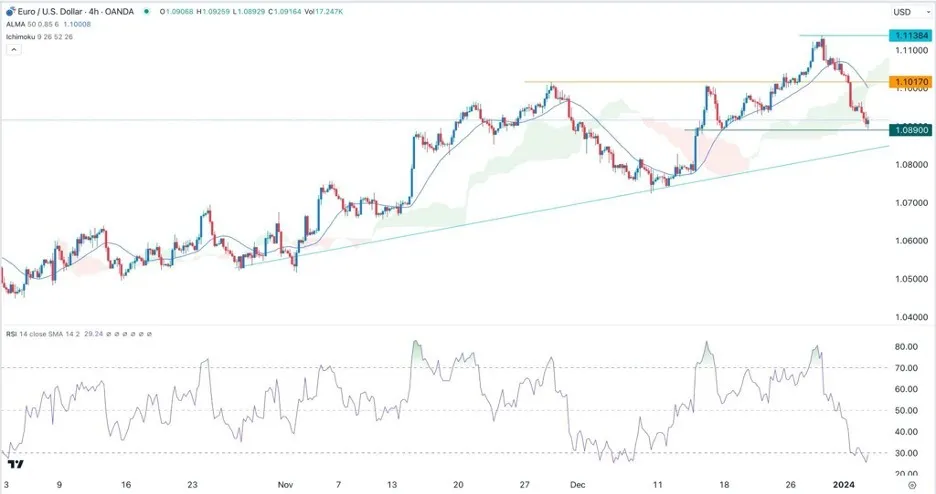Click the 1.11384 blue price label
This screenshot has height=494, width=936.
point(910,36)
